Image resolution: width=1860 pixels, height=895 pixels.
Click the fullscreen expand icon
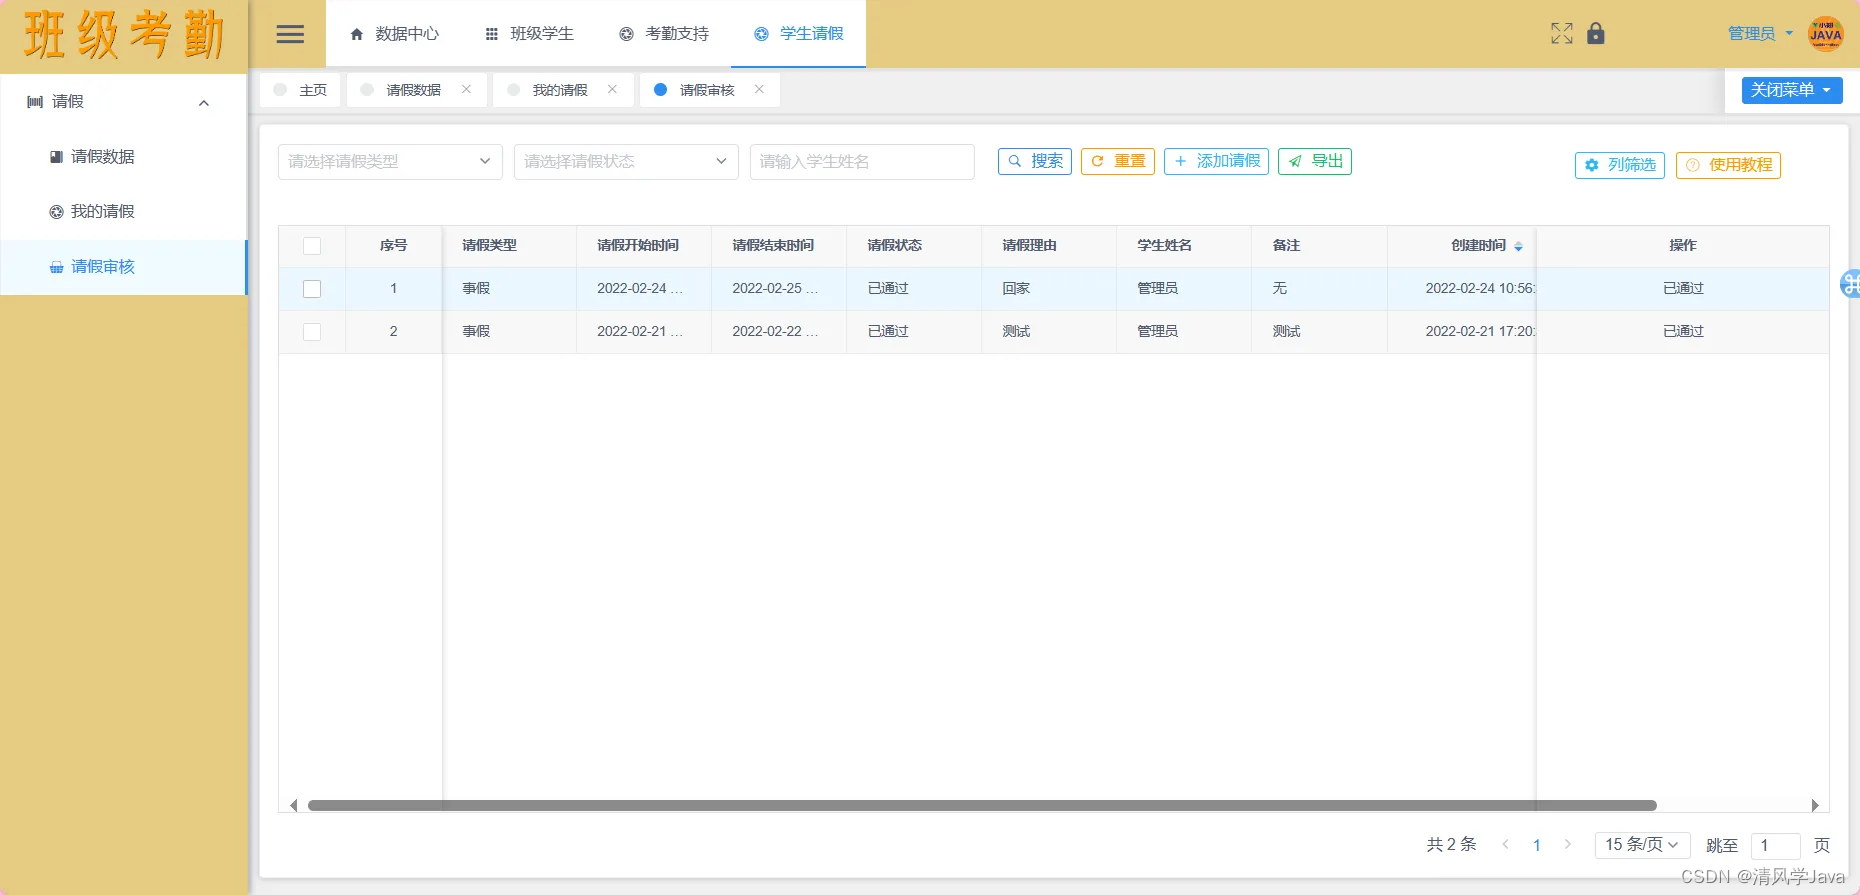pos(1562,34)
